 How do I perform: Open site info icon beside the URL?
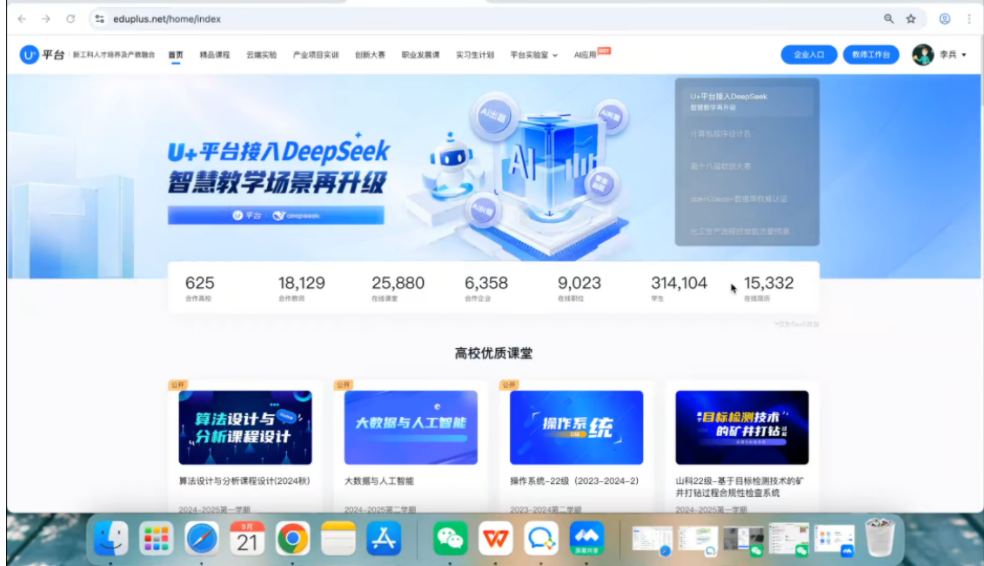(100, 19)
